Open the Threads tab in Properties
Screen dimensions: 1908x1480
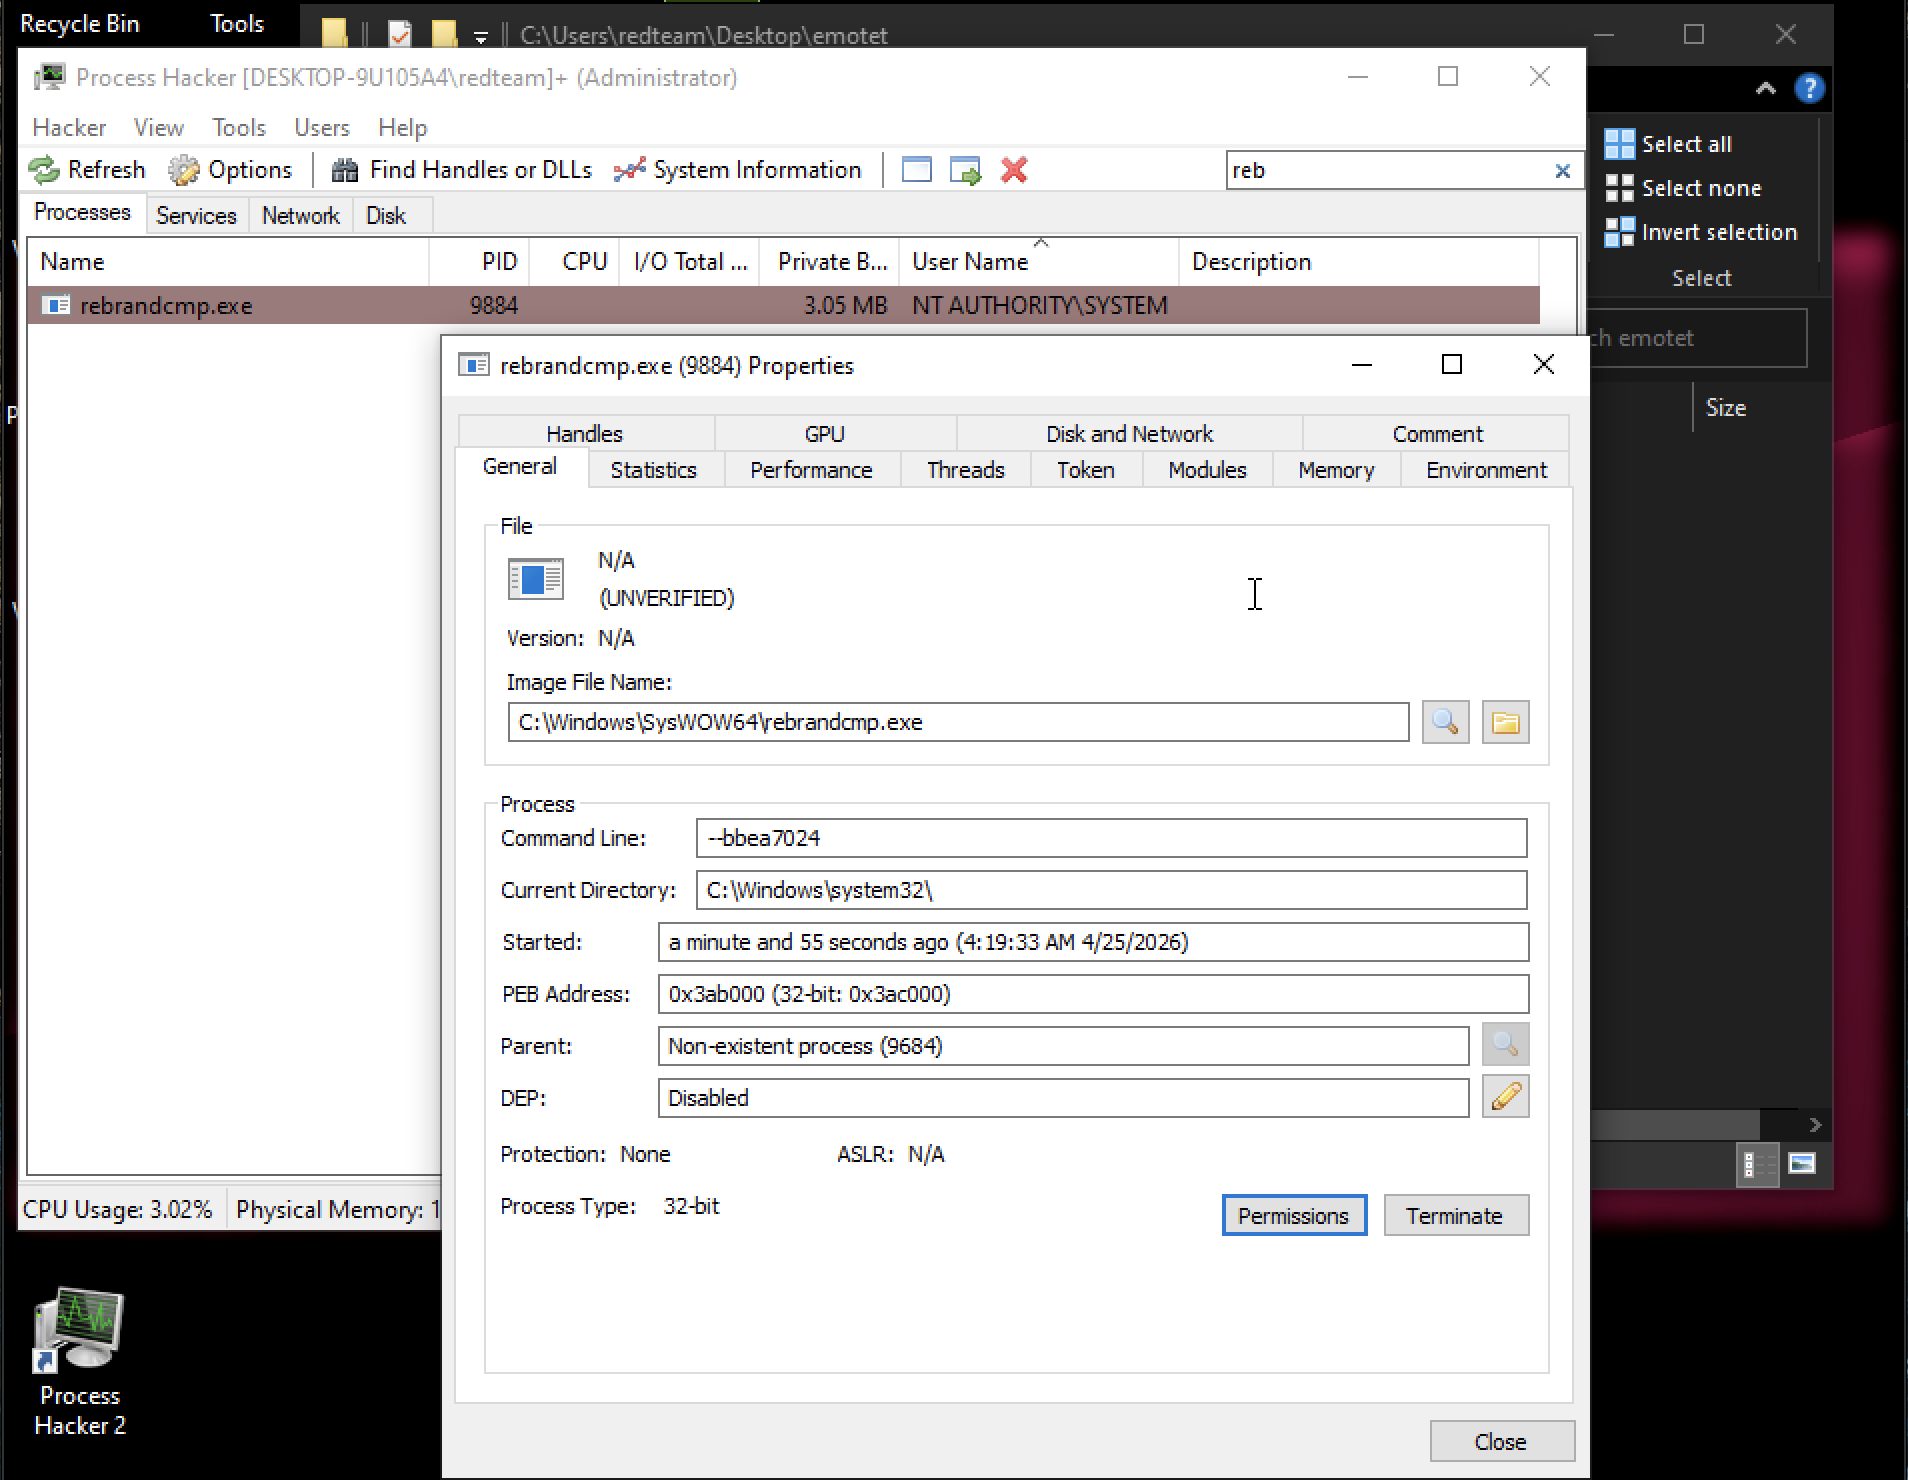click(965, 470)
